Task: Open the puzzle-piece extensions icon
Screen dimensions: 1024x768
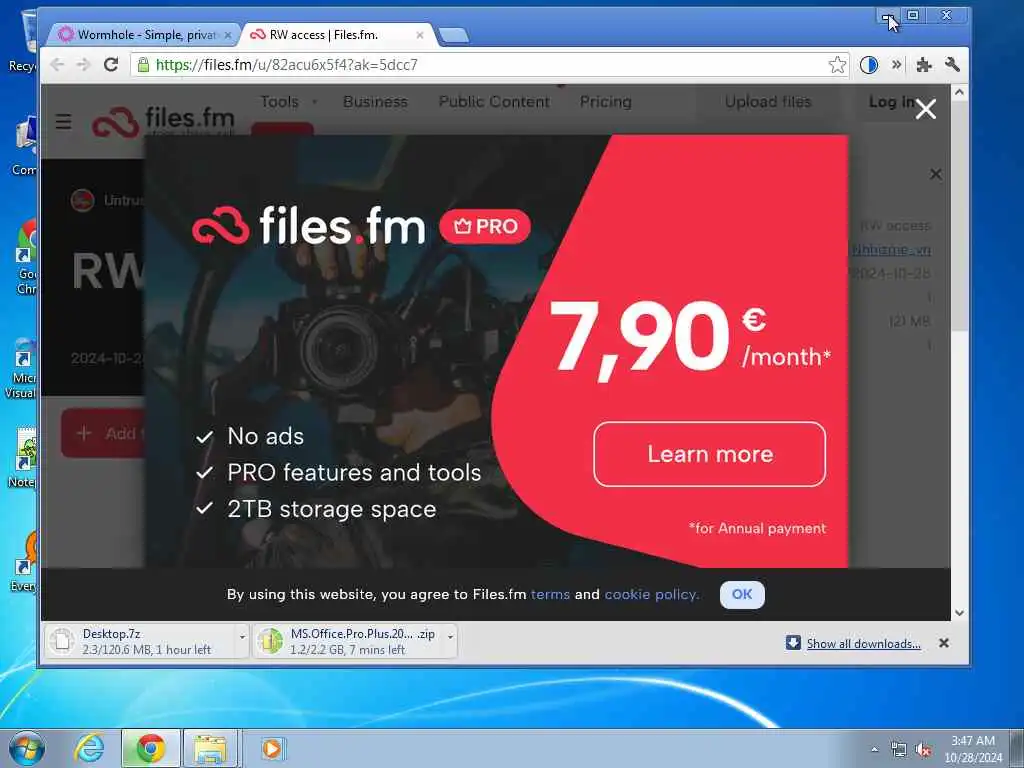Action: (923, 65)
